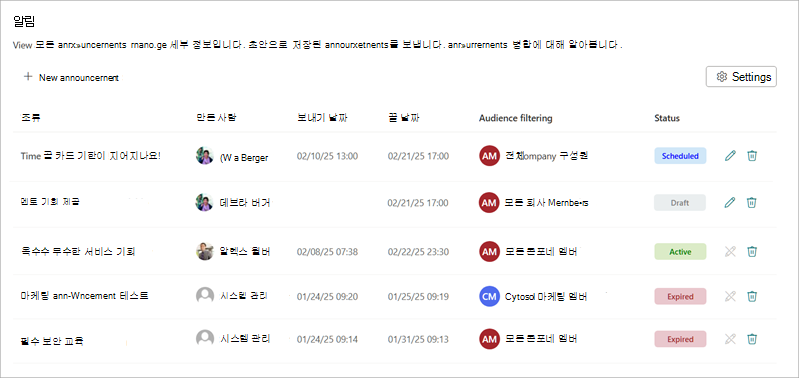Select the send date 02/08/25 07:38
This screenshot has width=800, height=378.
(x=327, y=251)
